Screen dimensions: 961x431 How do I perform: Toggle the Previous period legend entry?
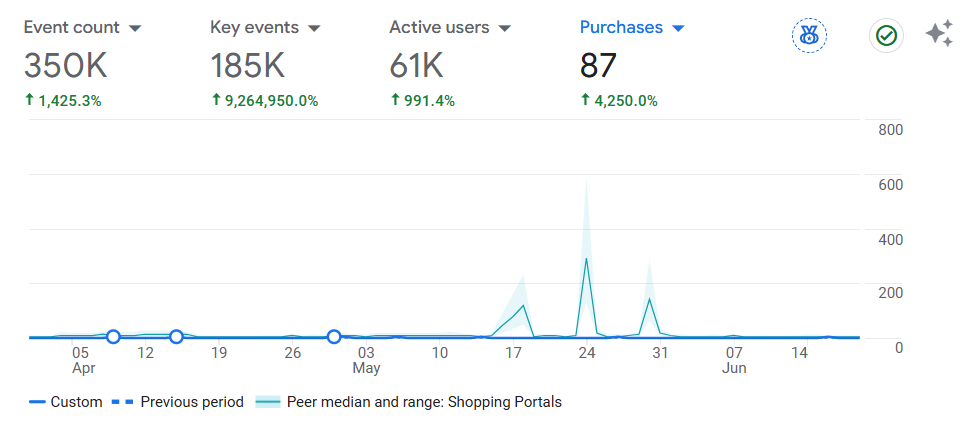[178, 402]
